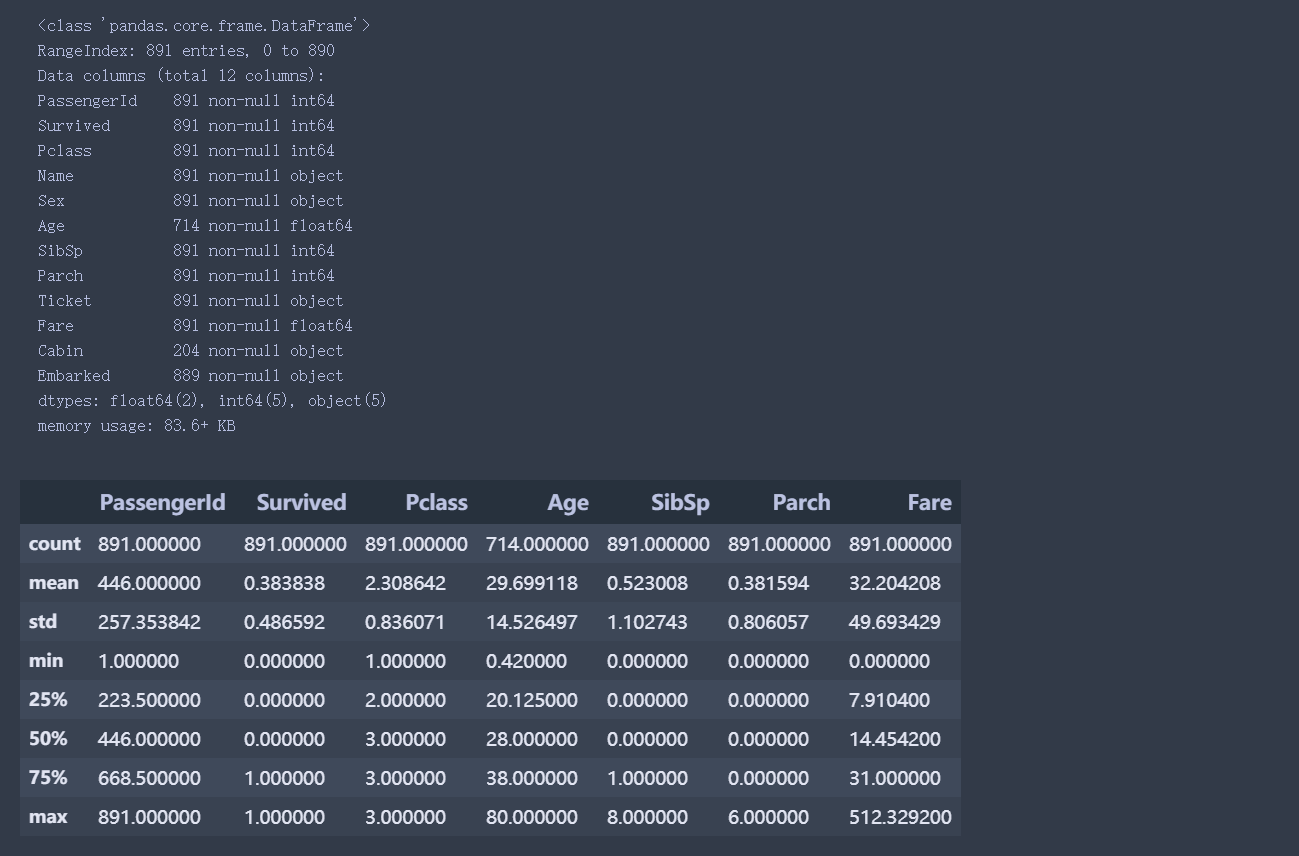
Task: Click the min row label
Action: [48, 660]
